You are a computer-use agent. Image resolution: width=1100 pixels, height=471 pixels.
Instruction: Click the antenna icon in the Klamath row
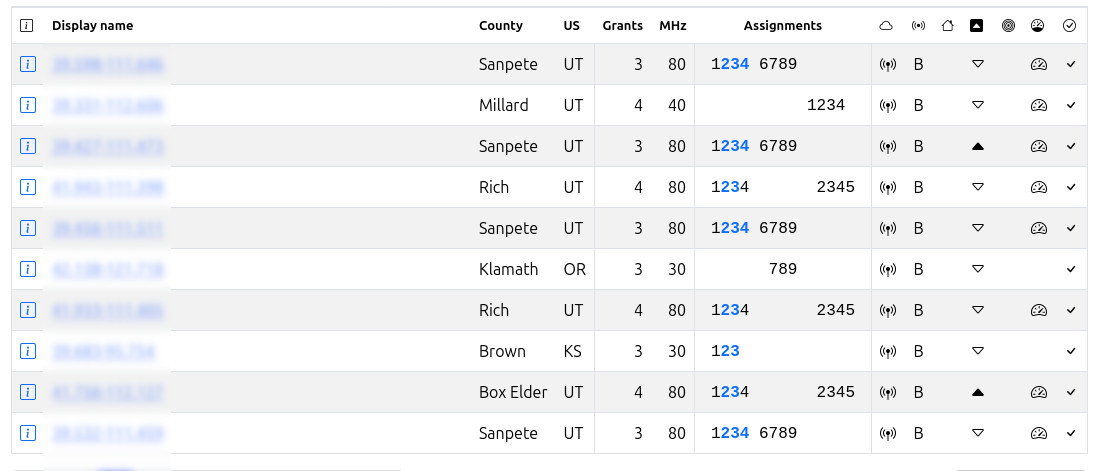click(886, 269)
